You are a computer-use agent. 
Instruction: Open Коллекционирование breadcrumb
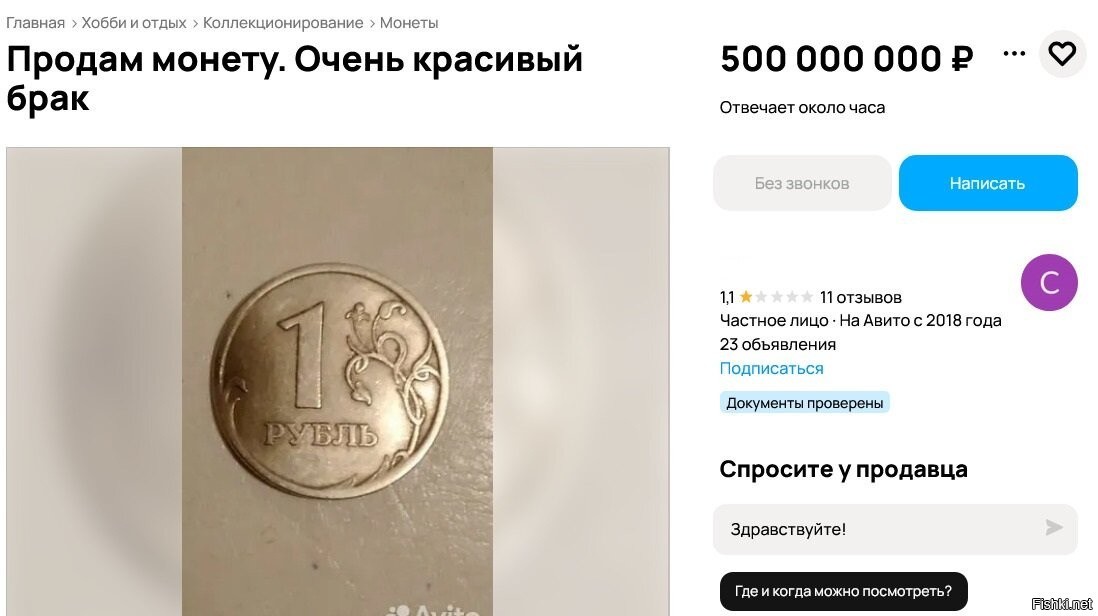pyautogui.click(x=283, y=23)
